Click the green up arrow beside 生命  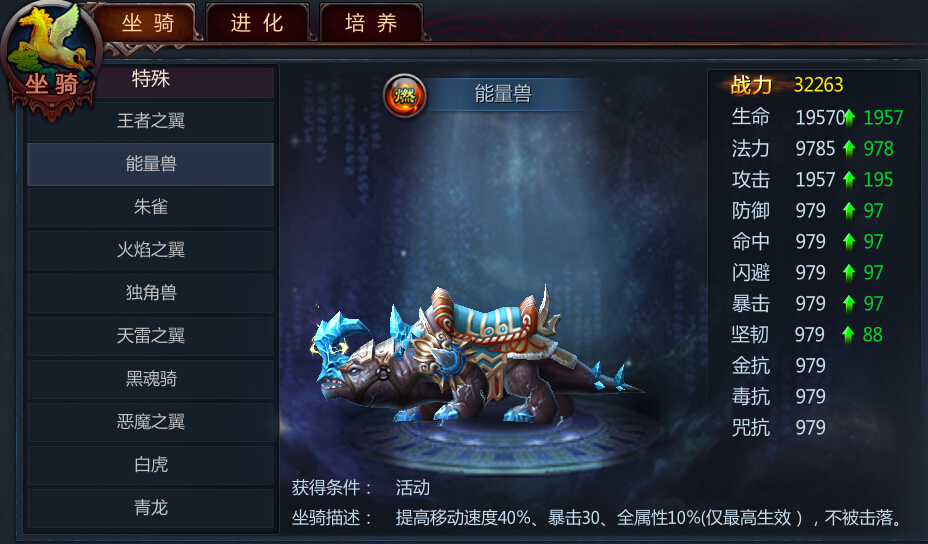tap(849, 118)
